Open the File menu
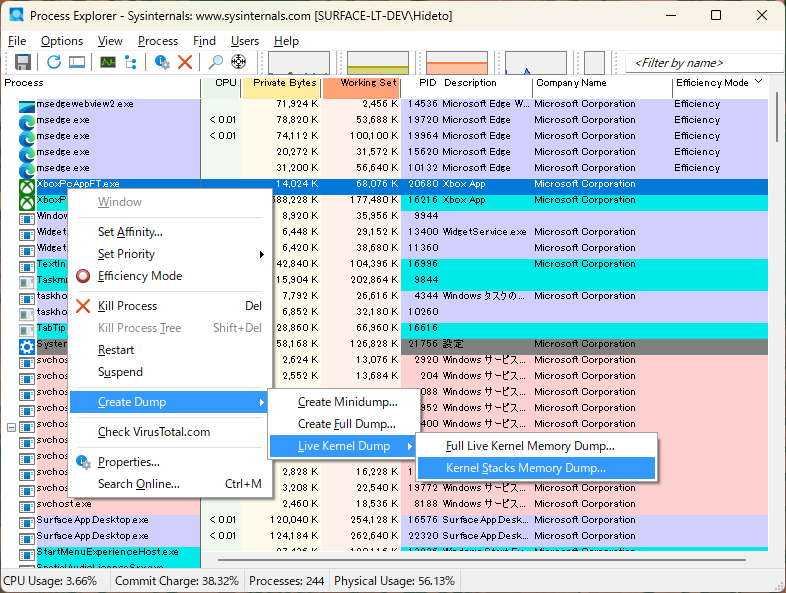Screen dimensions: 786x593 click(17, 41)
